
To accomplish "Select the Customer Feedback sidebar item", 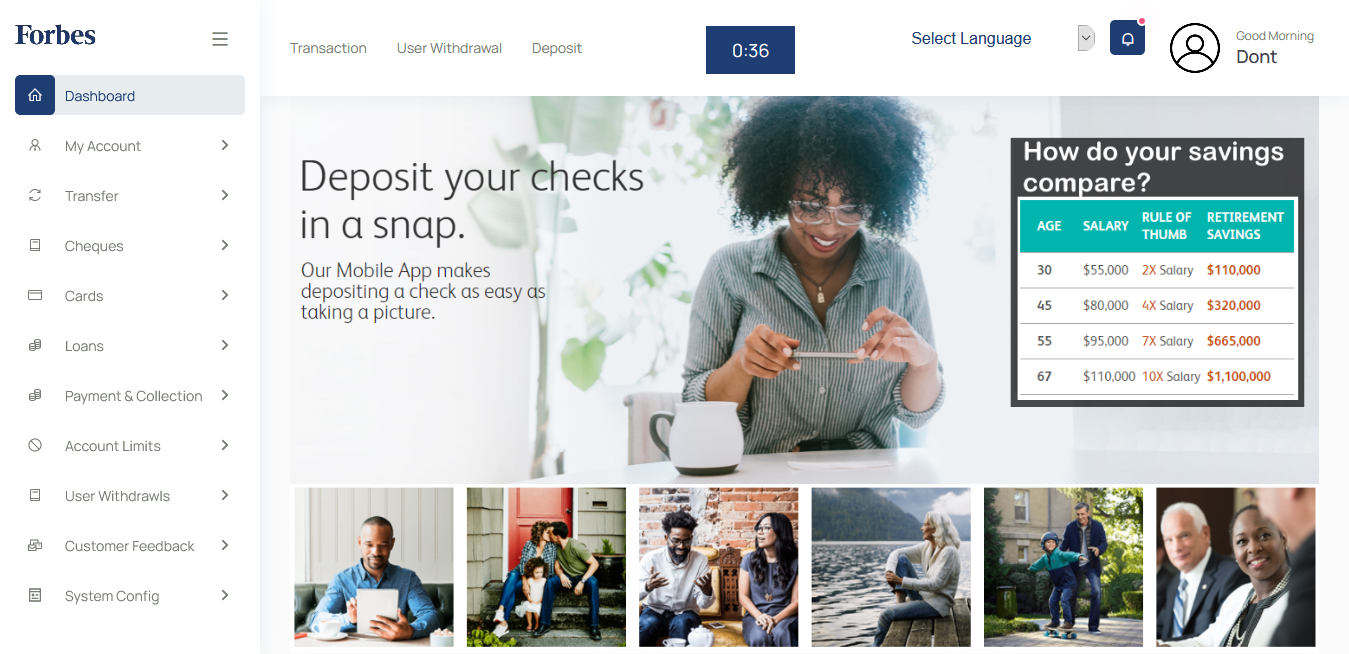I will pyautogui.click(x=130, y=545).
